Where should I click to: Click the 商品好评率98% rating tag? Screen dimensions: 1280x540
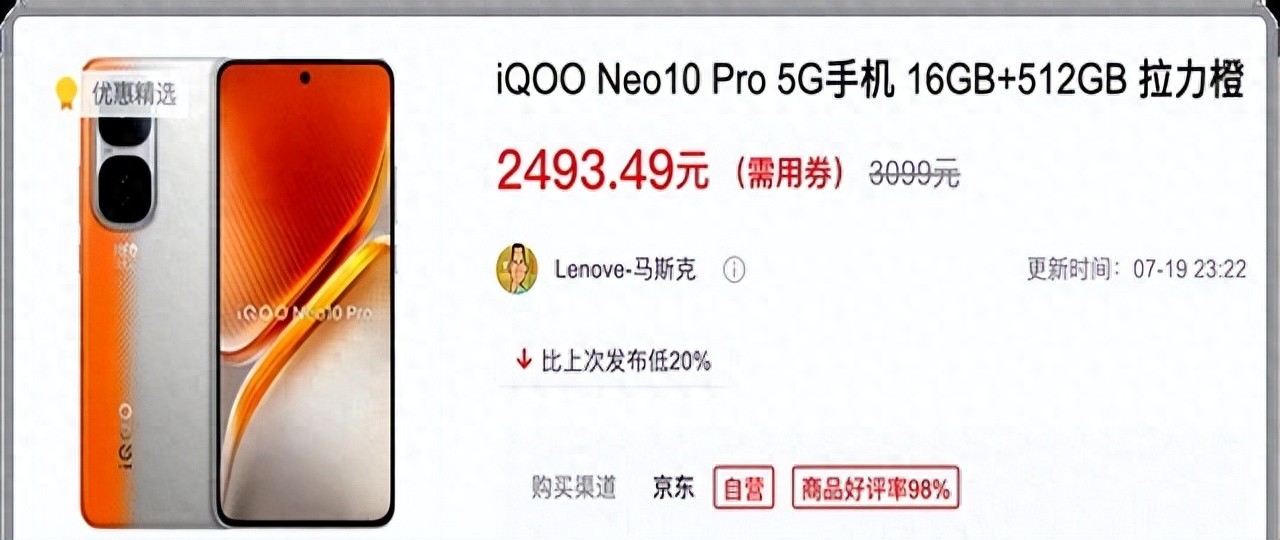click(876, 488)
